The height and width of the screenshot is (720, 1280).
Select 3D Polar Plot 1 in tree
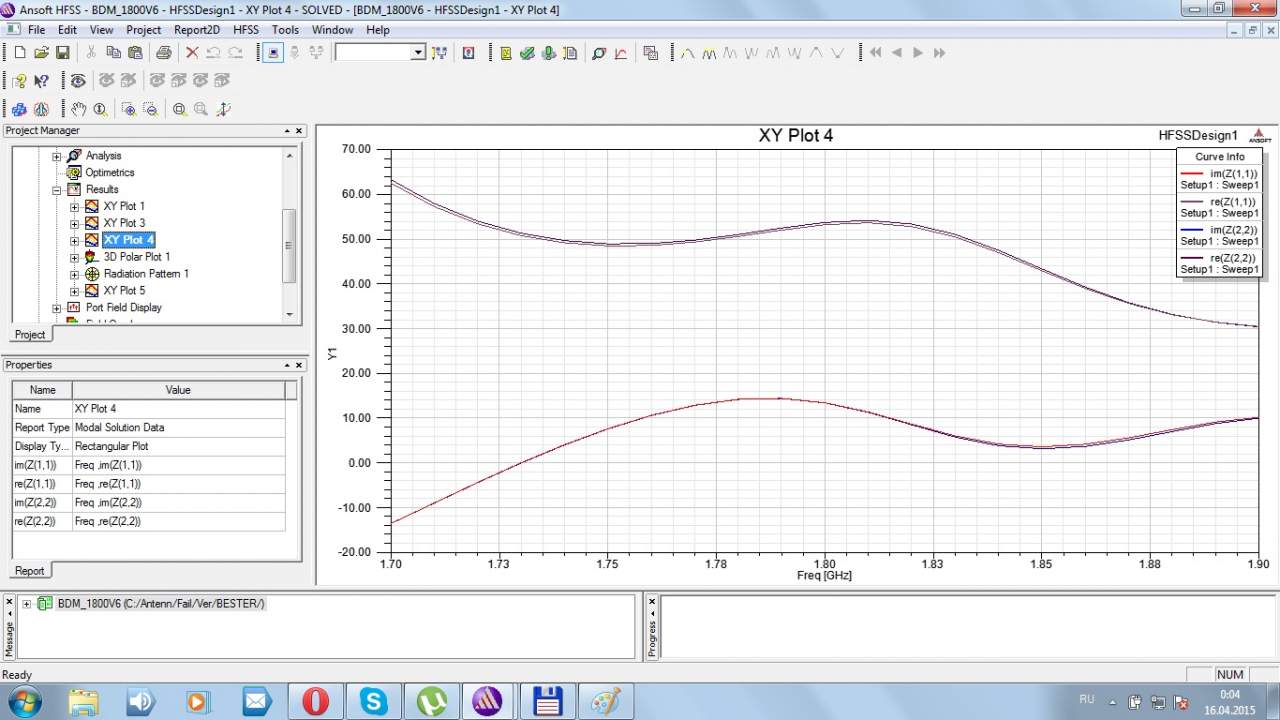136,257
